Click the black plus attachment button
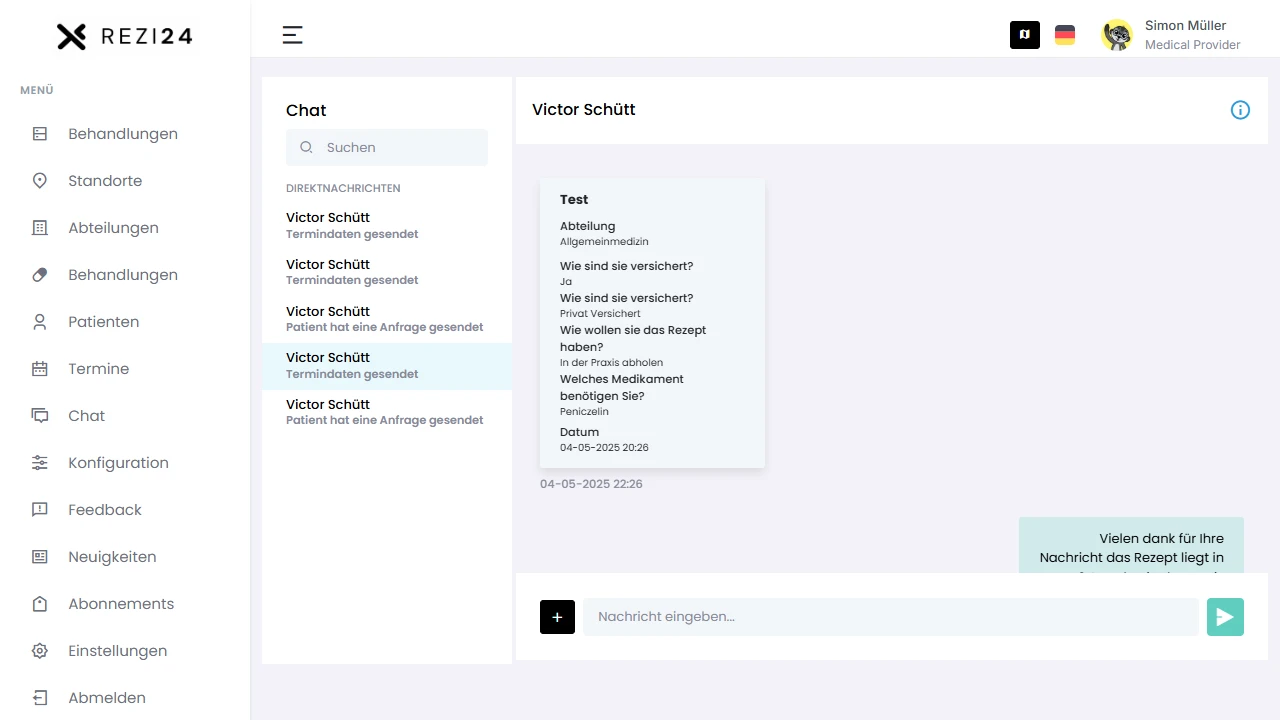 557,617
